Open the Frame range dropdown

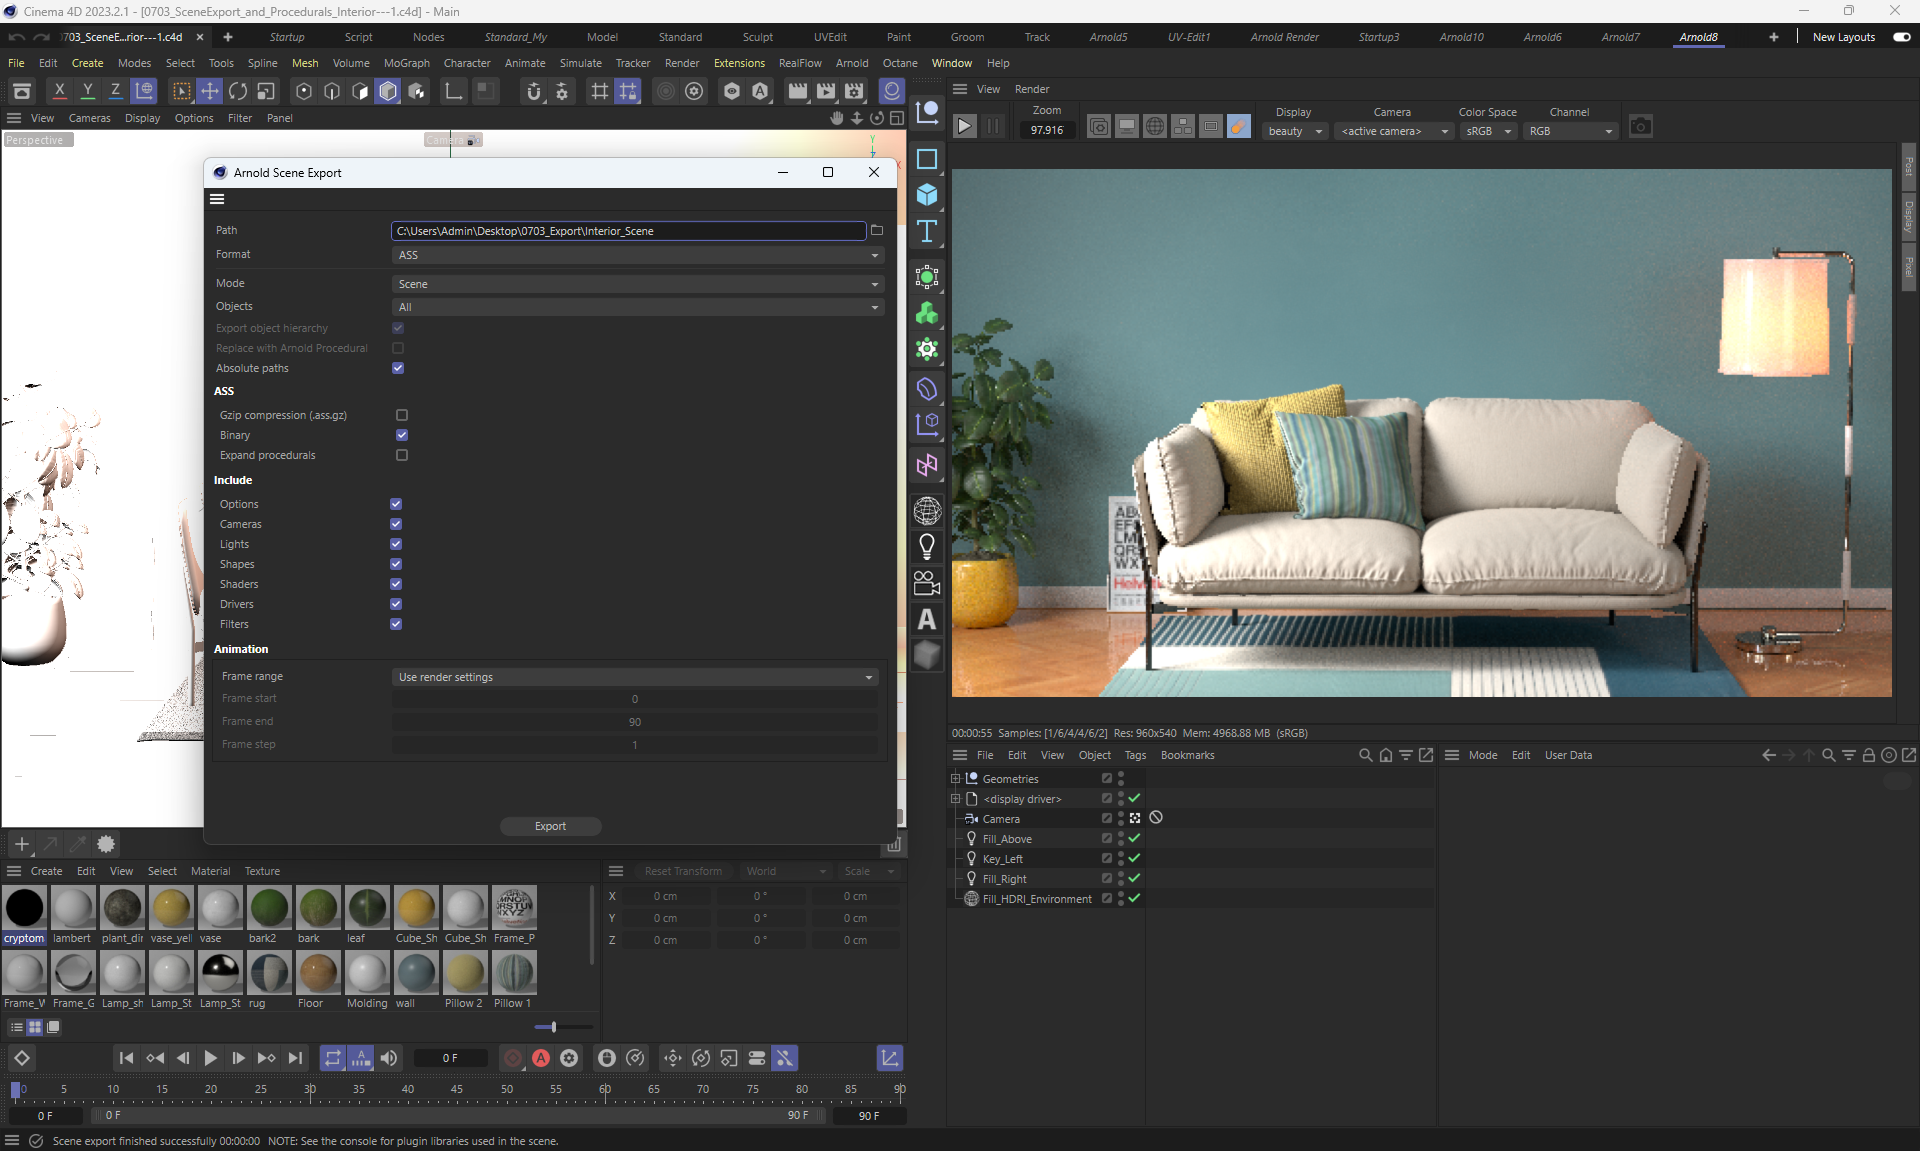[635, 677]
